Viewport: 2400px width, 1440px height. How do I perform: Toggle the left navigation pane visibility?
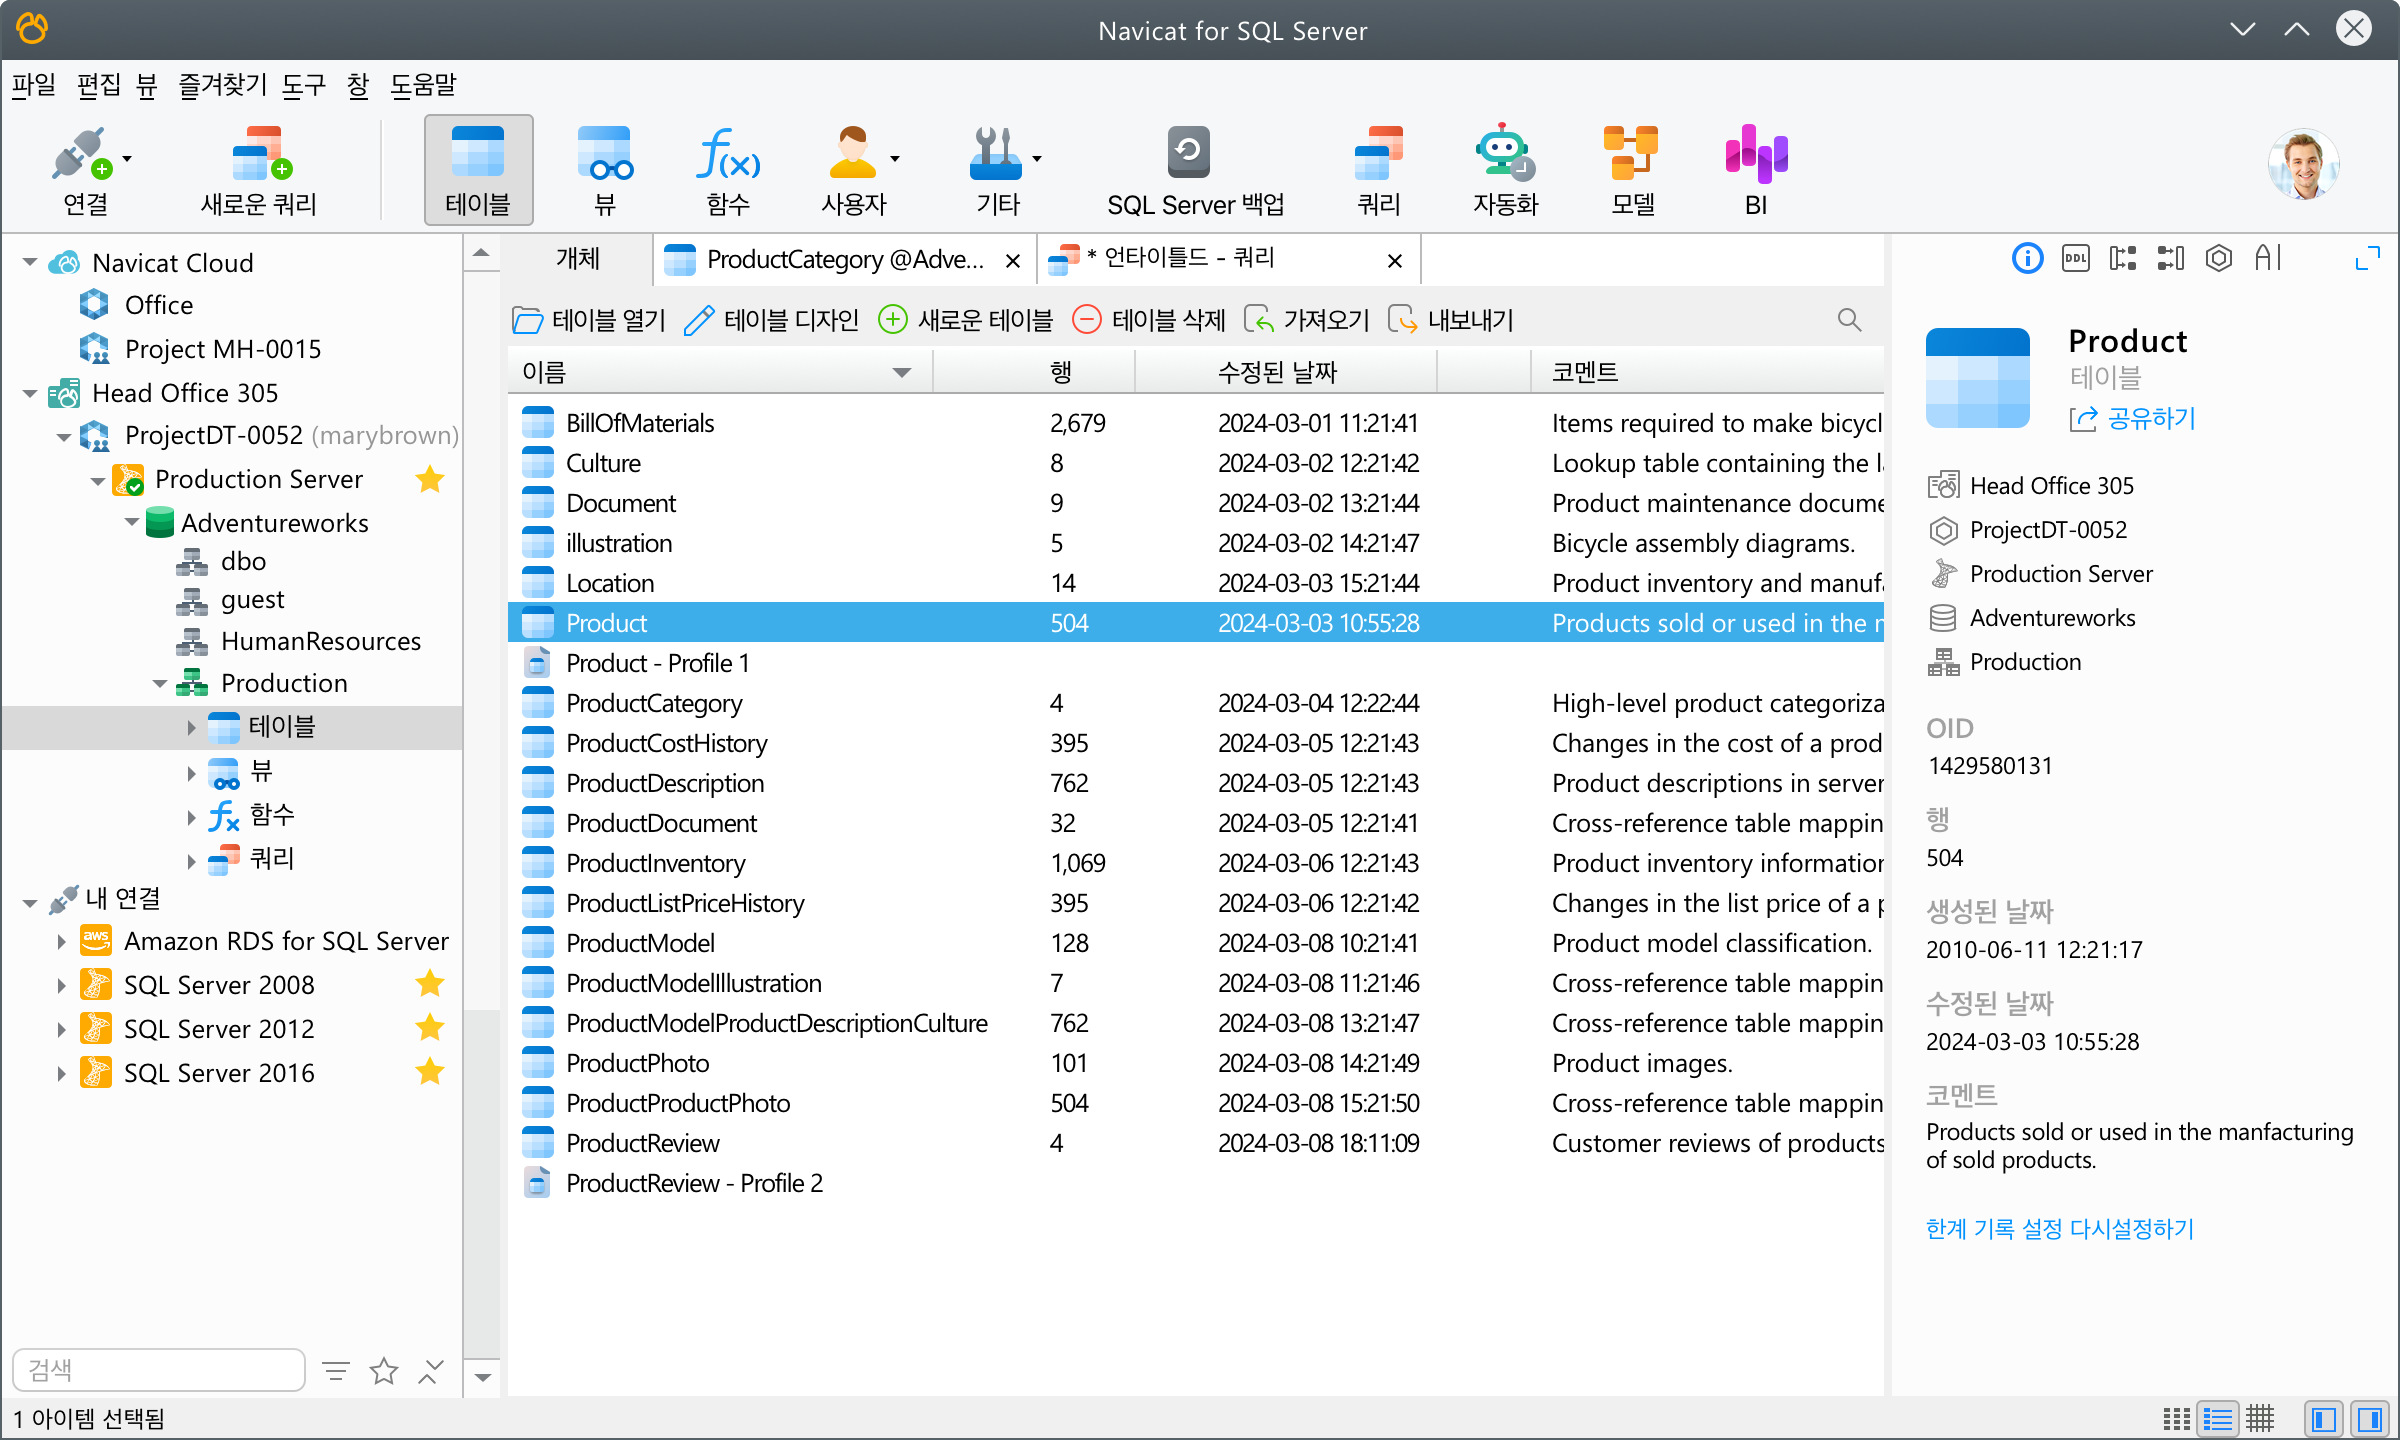click(2324, 1418)
